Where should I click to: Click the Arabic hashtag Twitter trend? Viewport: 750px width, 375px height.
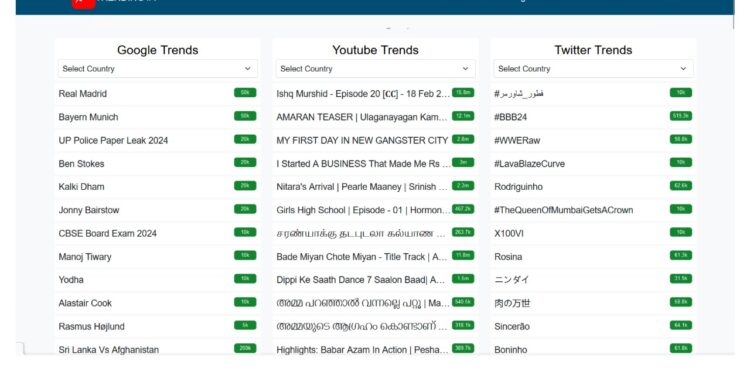[519, 94]
